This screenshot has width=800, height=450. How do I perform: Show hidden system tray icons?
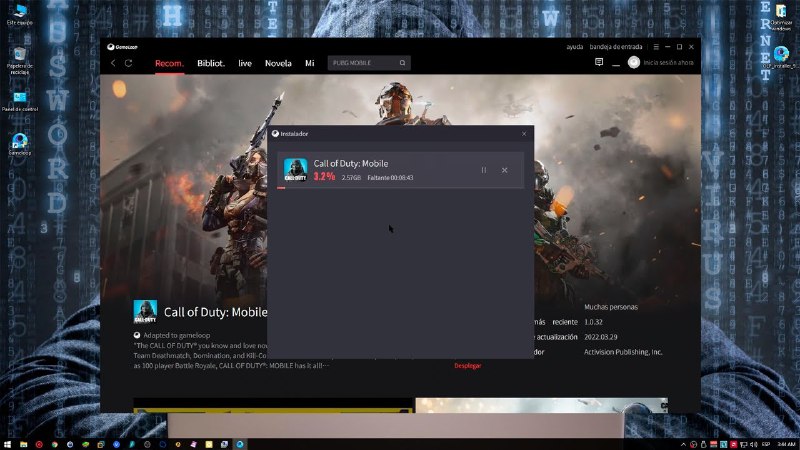pos(684,444)
